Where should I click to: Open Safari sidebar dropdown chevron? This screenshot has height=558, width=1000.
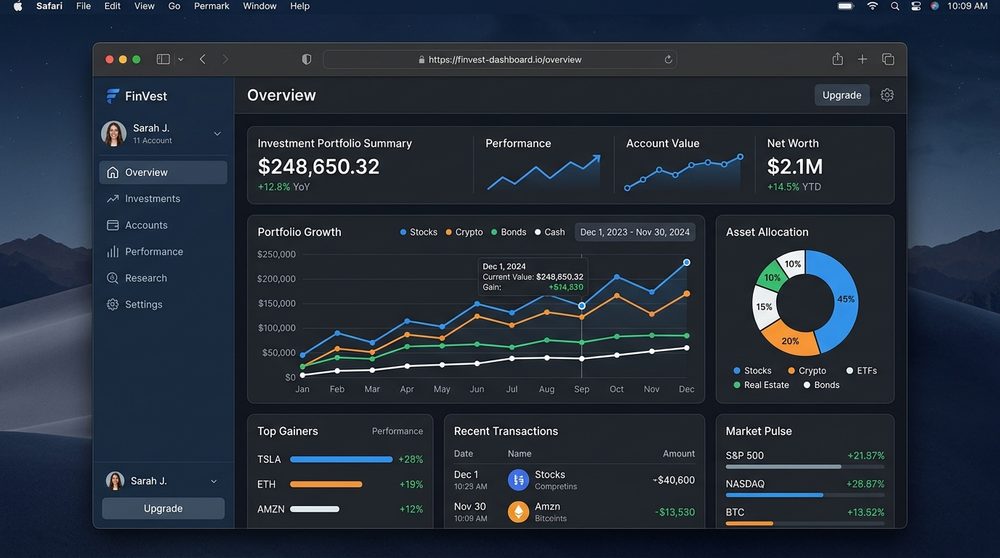[180, 59]
